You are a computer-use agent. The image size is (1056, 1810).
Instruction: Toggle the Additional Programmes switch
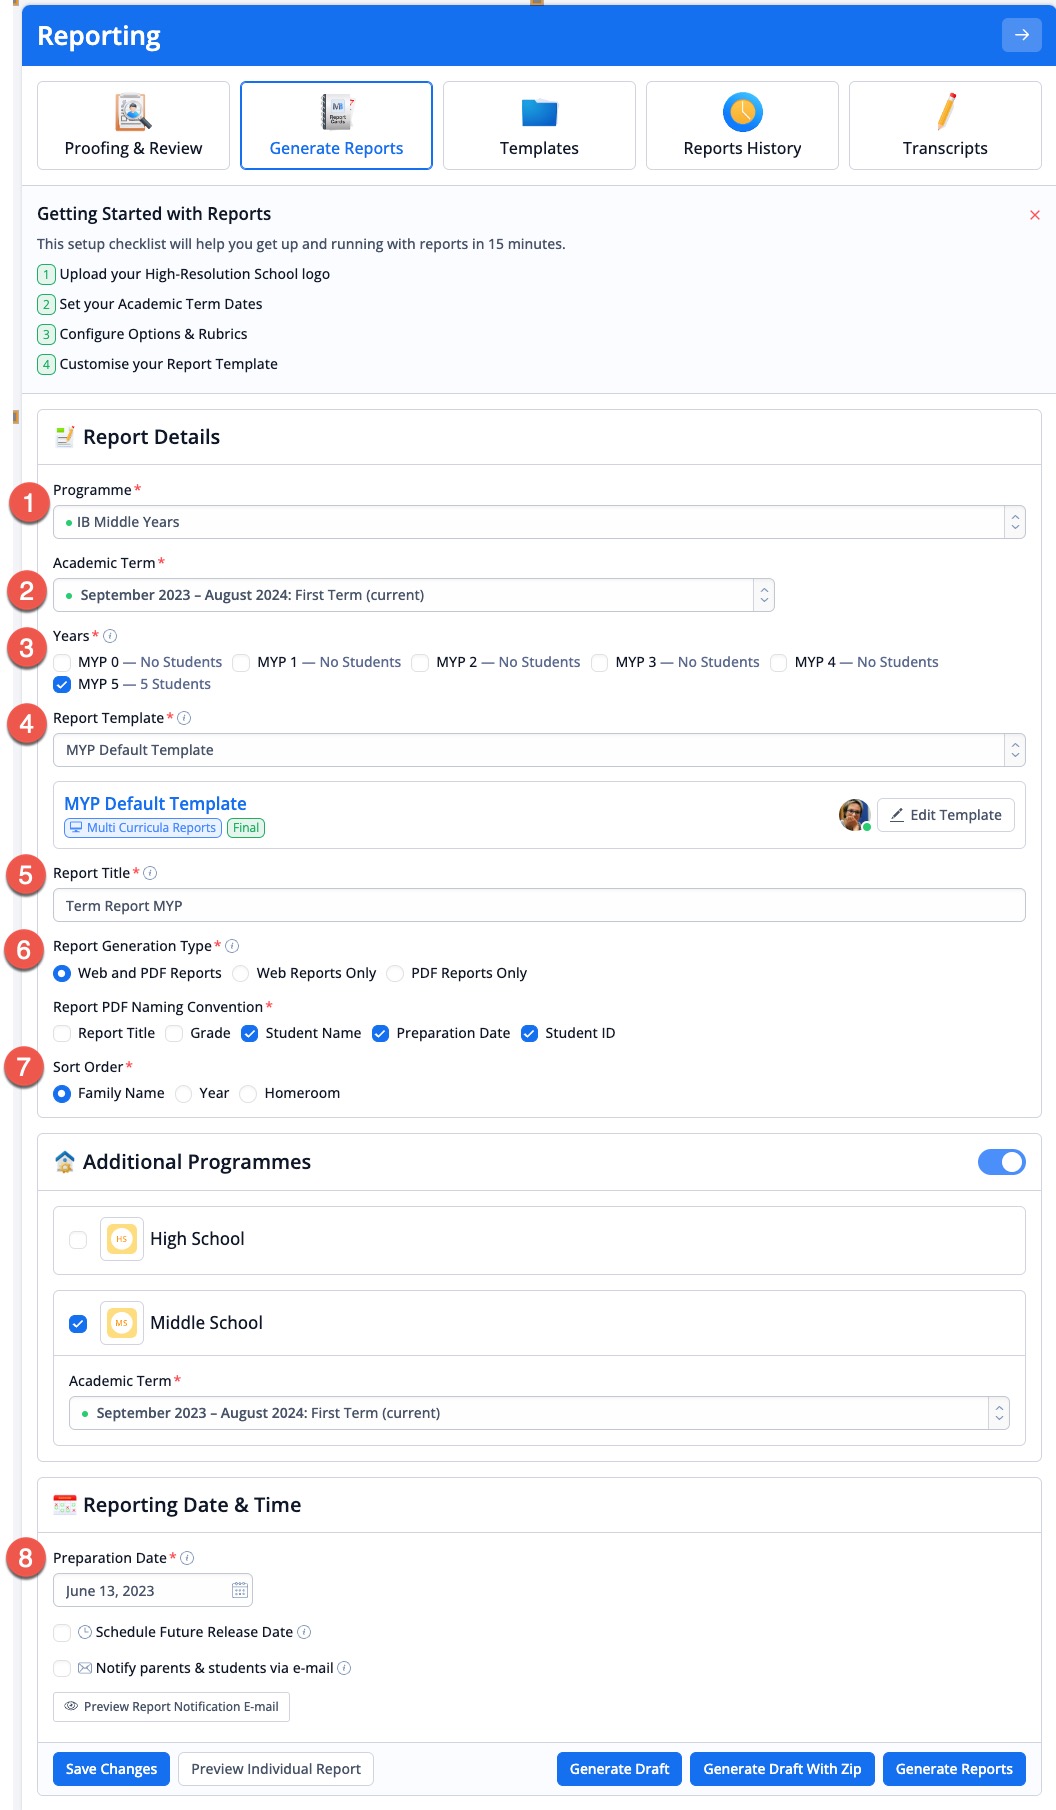pos(1001,1162)
